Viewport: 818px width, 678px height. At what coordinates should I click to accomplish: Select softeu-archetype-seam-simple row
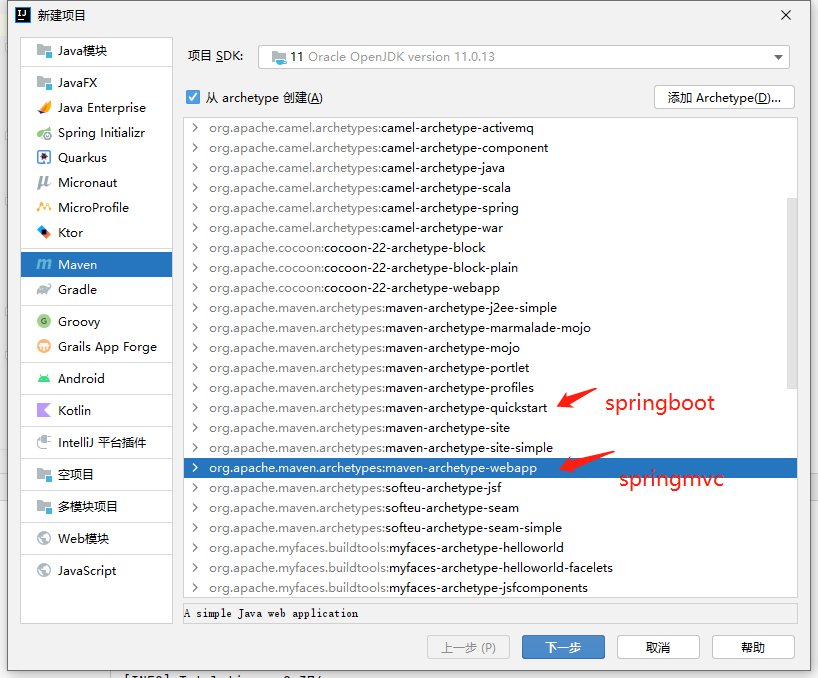(x=490, y=528)
